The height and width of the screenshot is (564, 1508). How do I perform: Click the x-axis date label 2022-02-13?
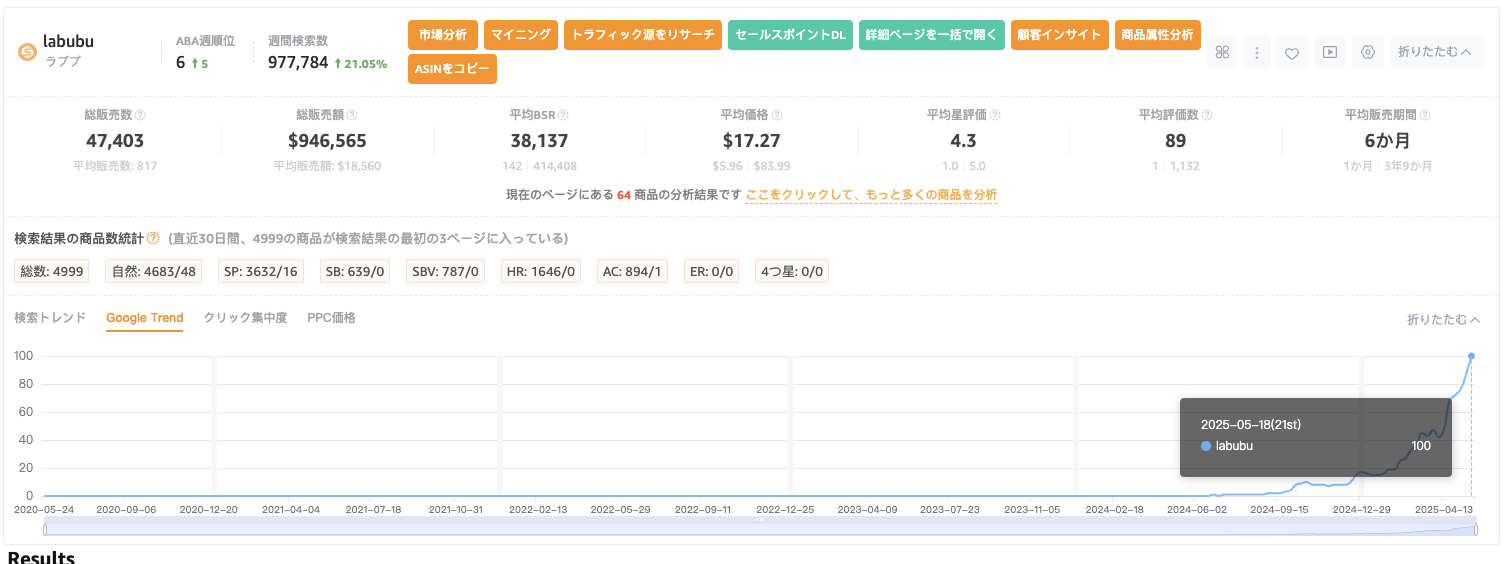(x=539, y=509)
